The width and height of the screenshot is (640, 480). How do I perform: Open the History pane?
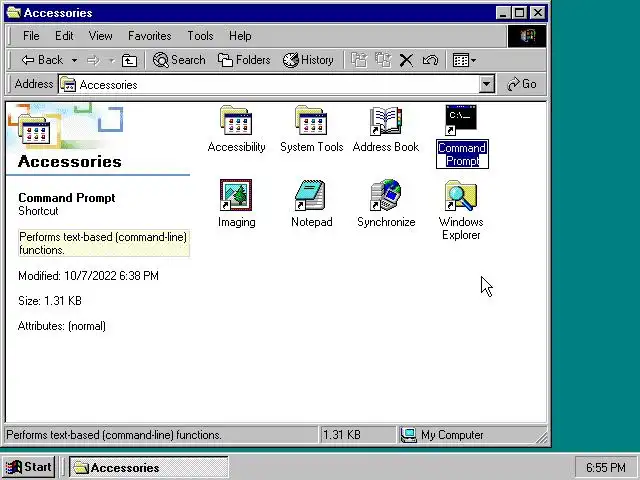point(308,60)
